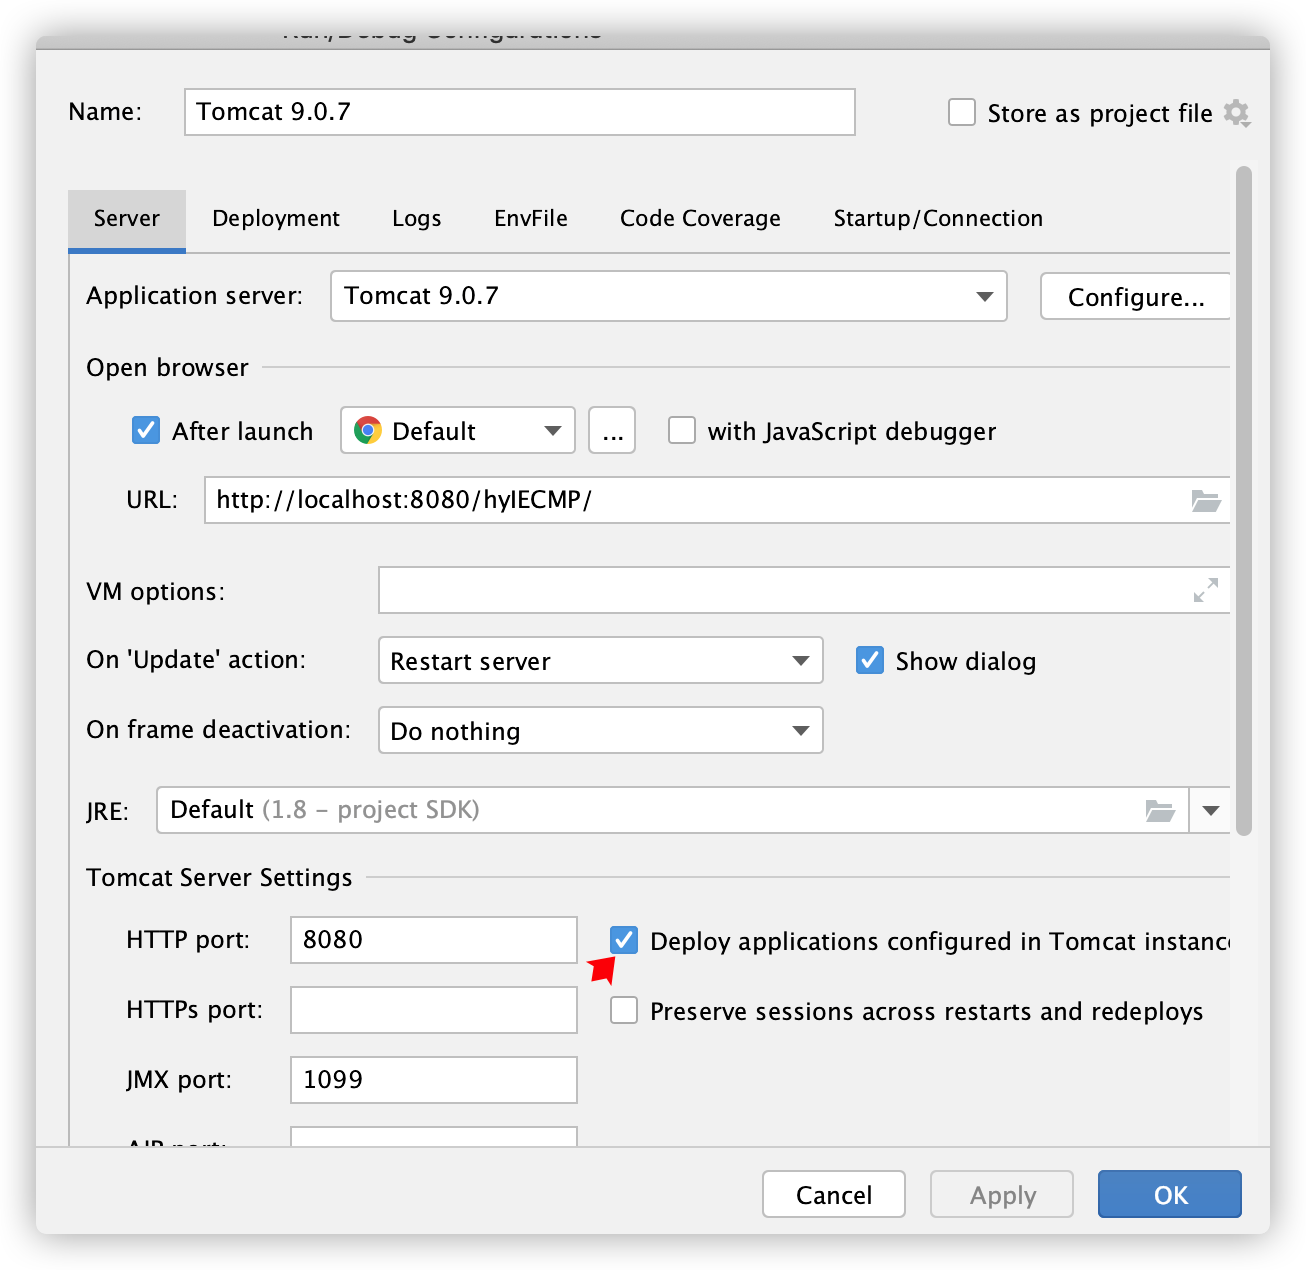Focus the JMX port field
The width and height of the screenshot is (1306, 1270).
(x=434, y=1080)
